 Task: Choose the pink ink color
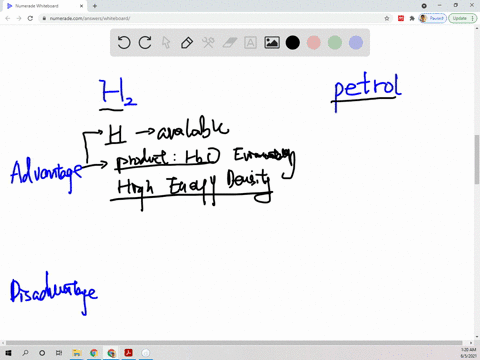pyautogui.click(x=314, y=43)
